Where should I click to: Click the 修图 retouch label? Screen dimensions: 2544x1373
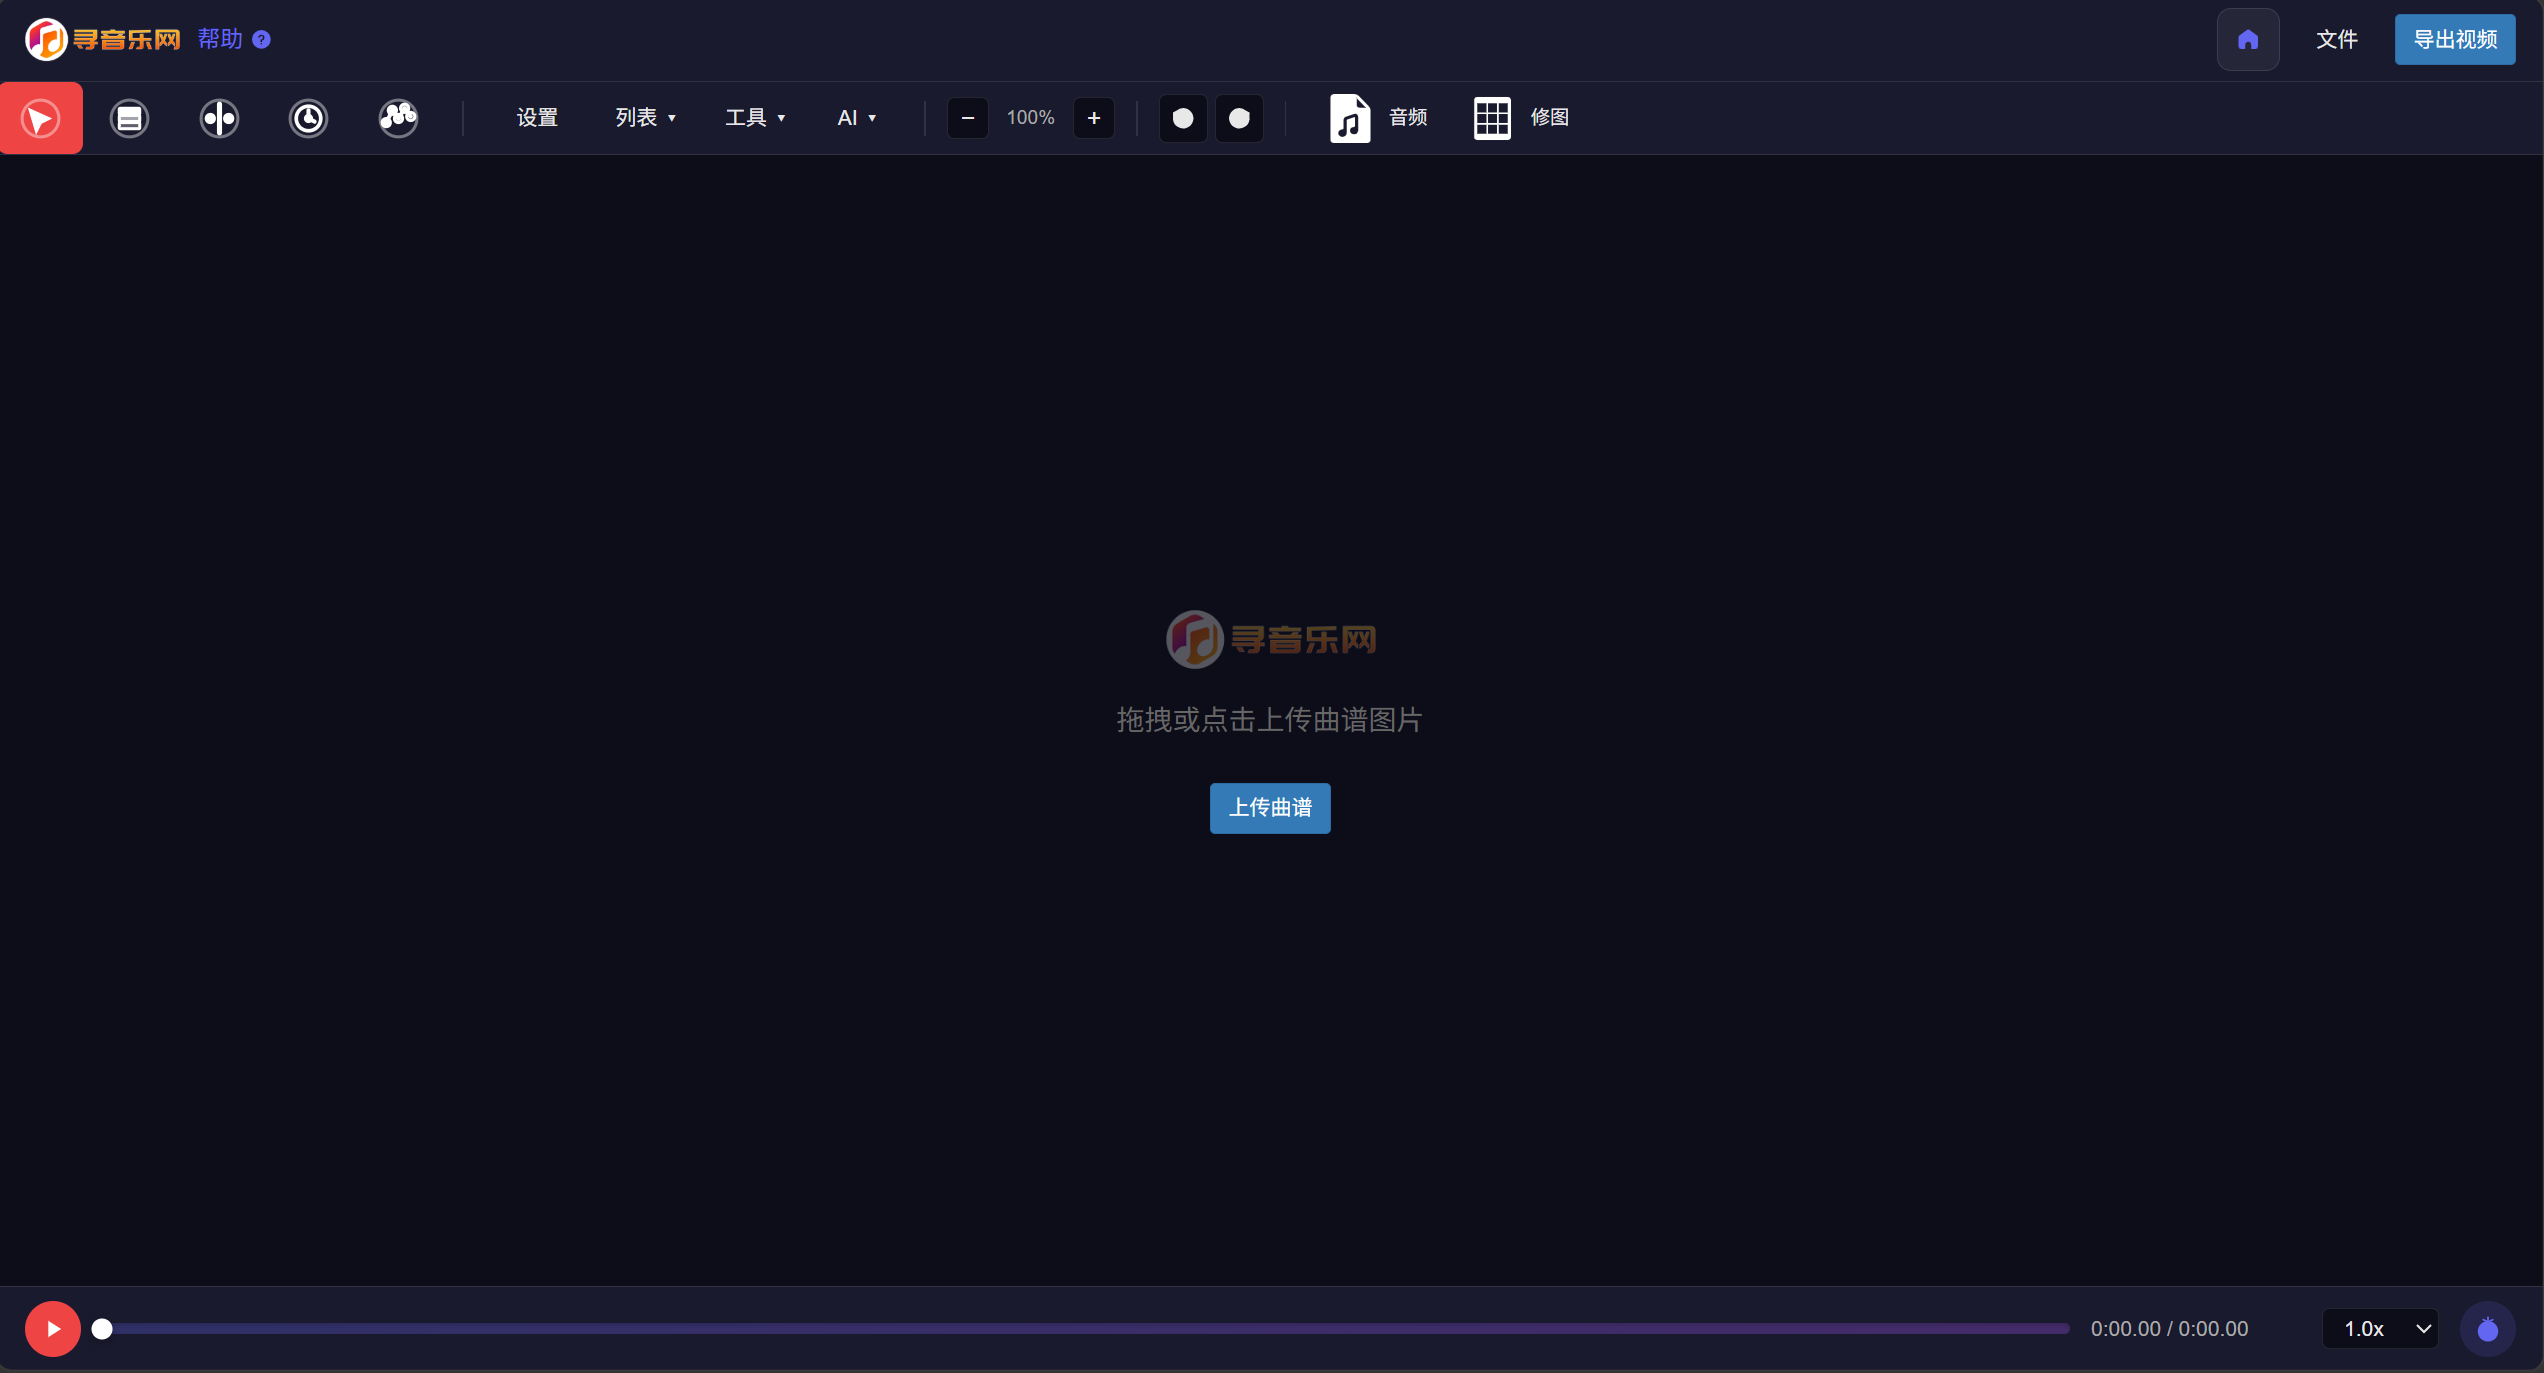(1550, 118)
